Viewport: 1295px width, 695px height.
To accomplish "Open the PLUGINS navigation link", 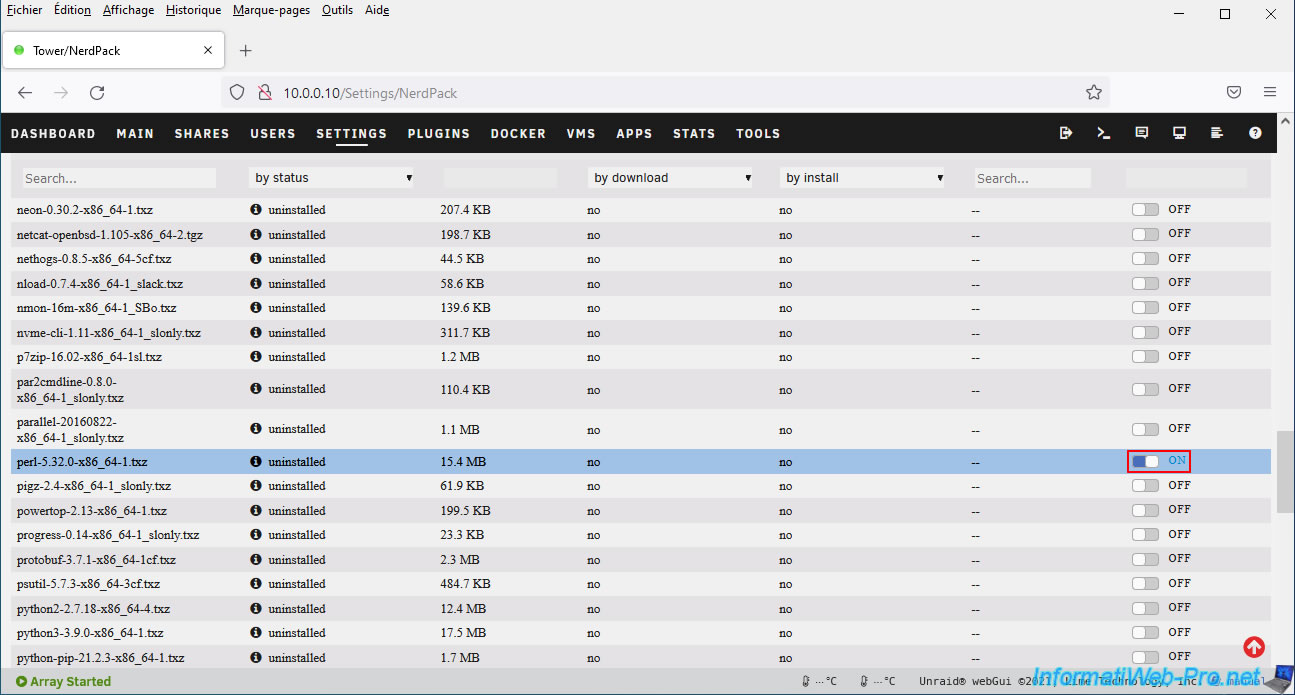I will click(x=438, y=134).
